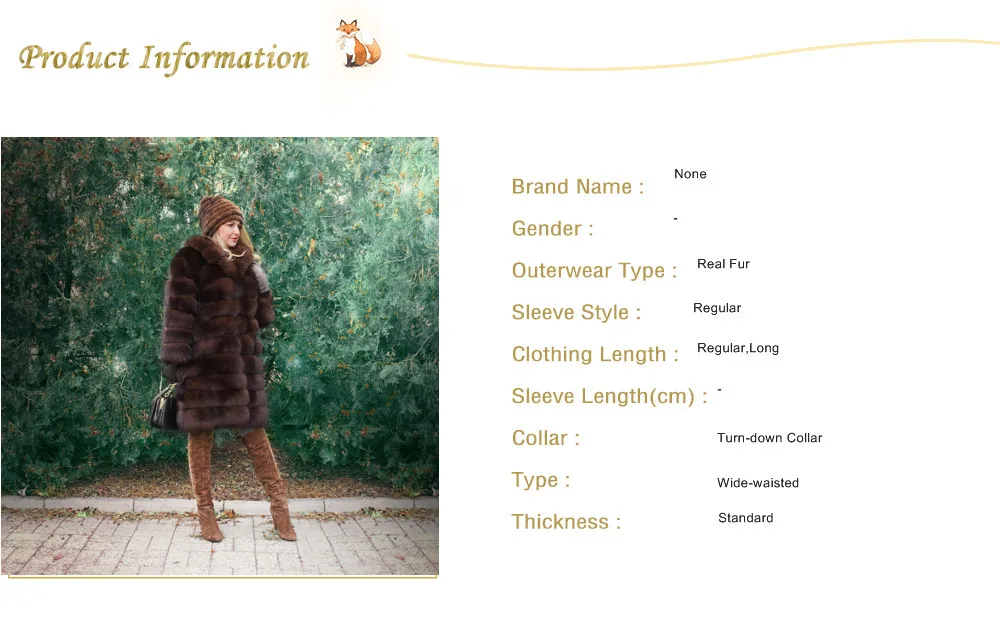Screen dimensions: 1000x631
Task: Open the fur coat product photo
Action: click(x=220, y=356)
